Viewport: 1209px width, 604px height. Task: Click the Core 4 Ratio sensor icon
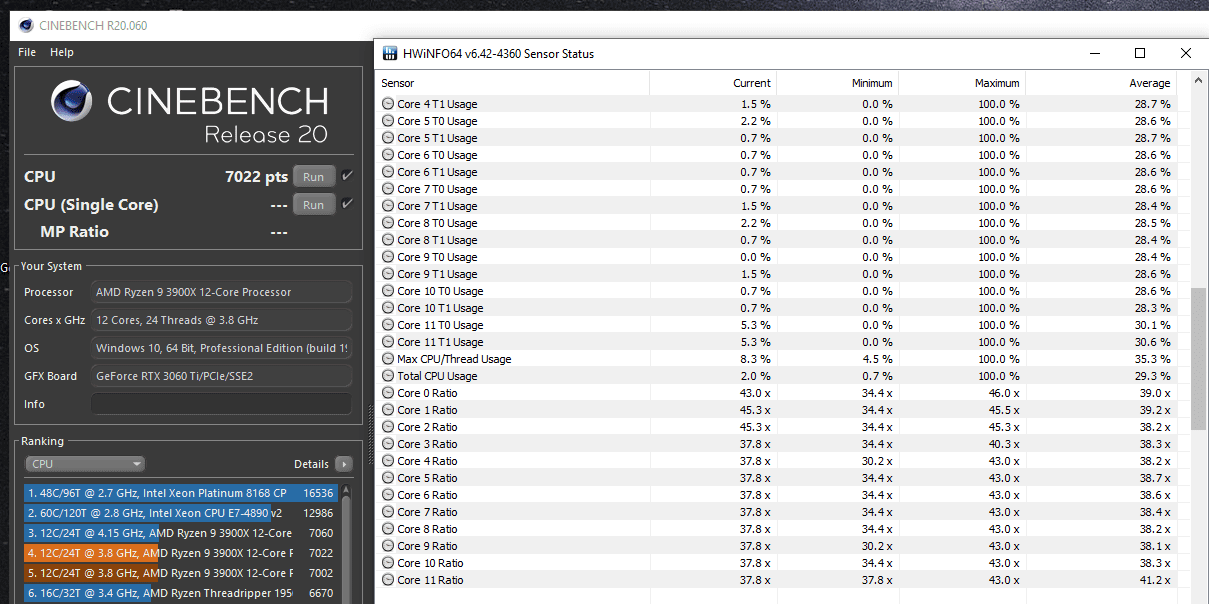(388, 461)
